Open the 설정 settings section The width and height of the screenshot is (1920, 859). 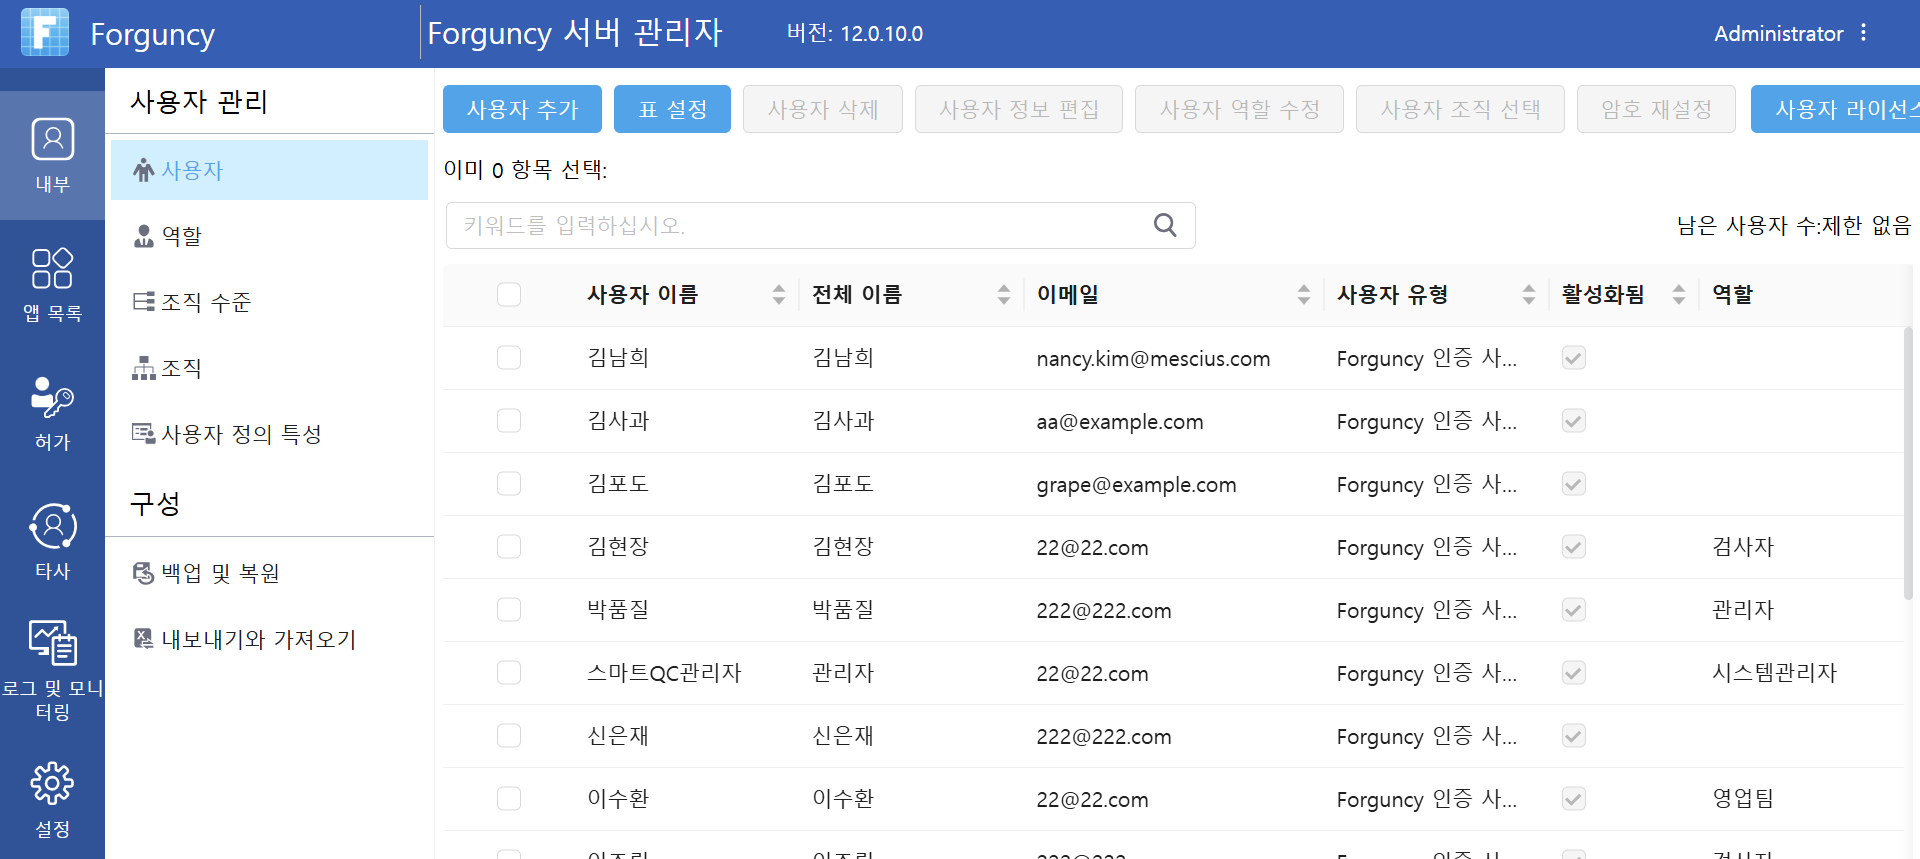pyautogui.click(x=52, y=800)
